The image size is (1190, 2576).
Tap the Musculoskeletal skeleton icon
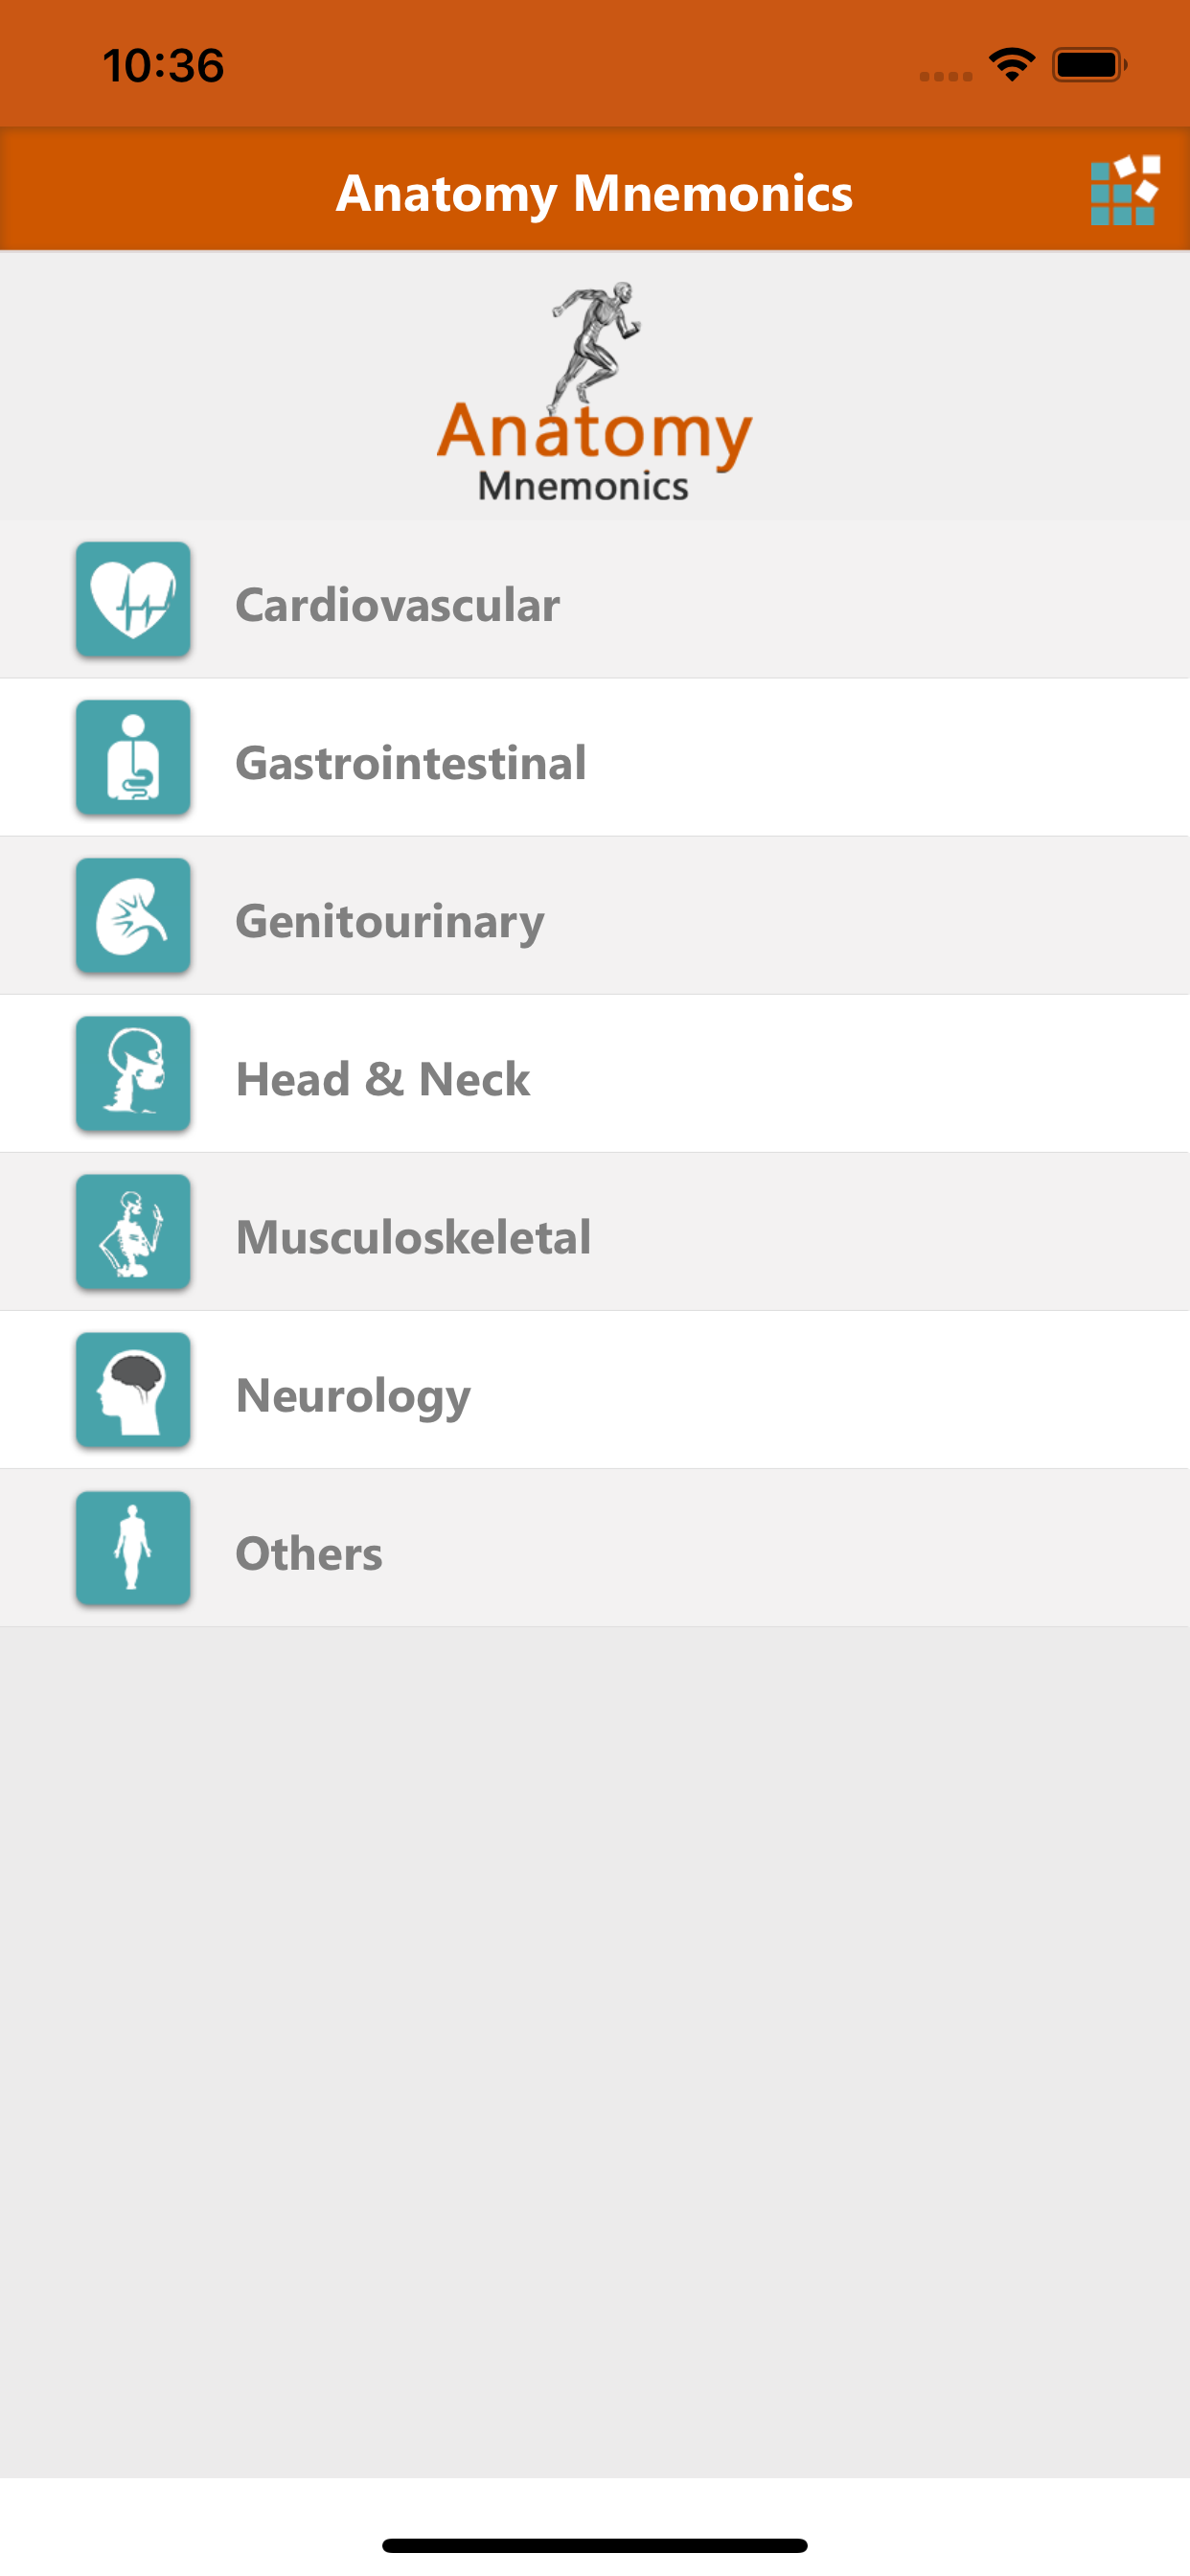coord(133,1231)
